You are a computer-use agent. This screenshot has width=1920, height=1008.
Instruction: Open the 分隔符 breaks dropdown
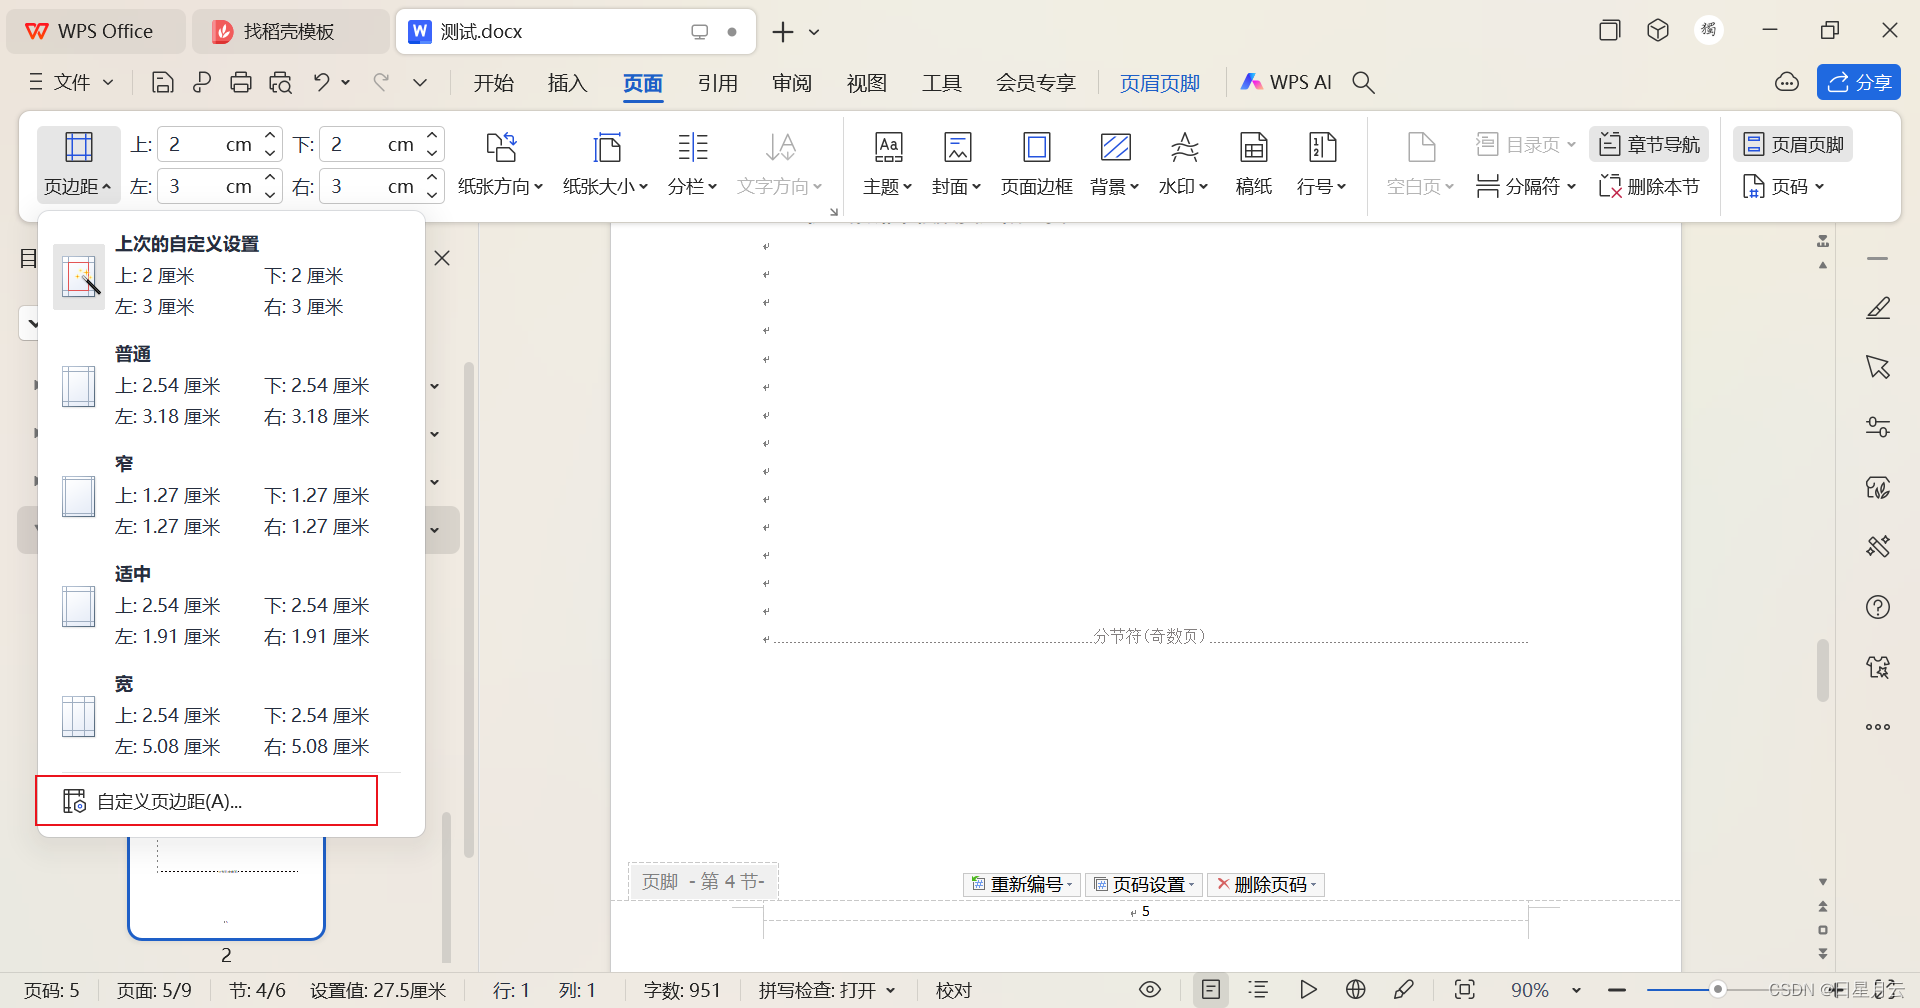(x=1526, y=186)
